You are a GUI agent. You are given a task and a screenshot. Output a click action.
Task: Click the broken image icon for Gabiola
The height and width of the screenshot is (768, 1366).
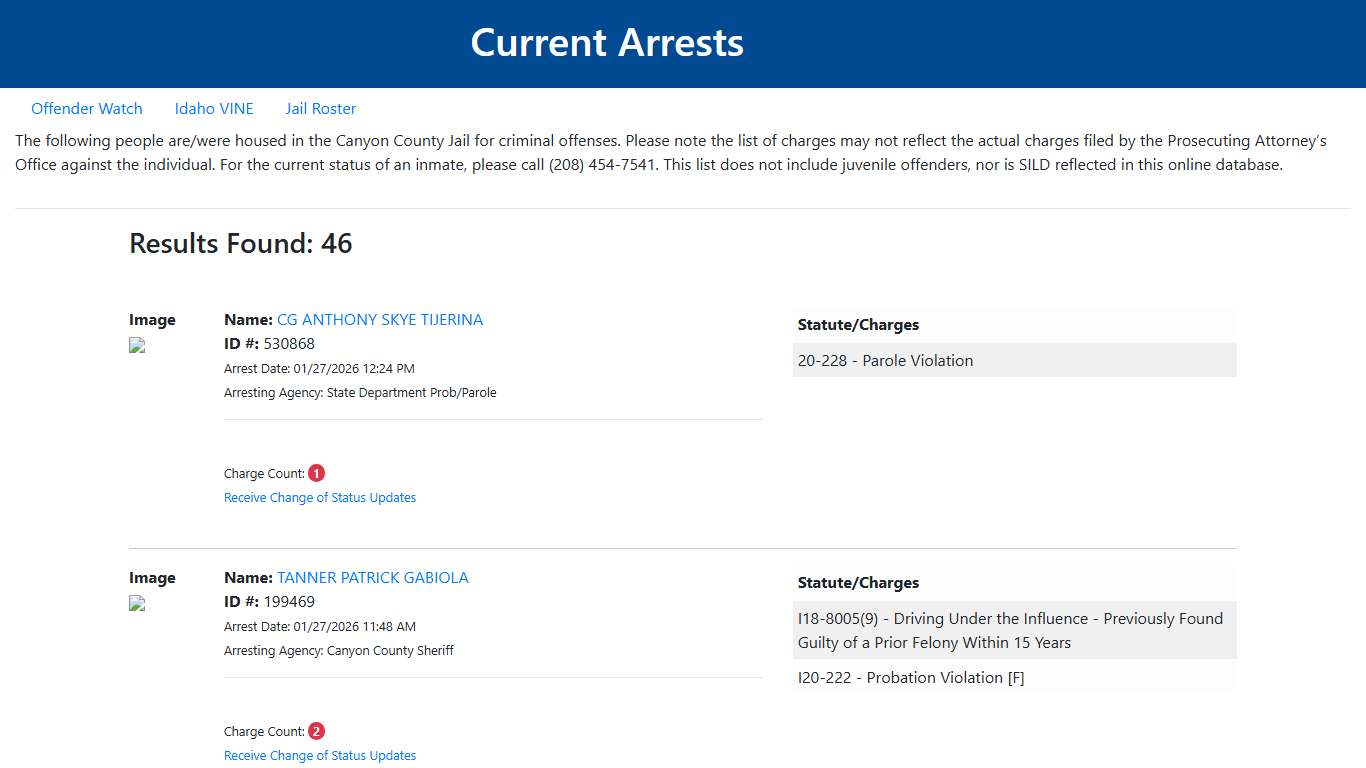pyautogui.click(x=136, y=603)
